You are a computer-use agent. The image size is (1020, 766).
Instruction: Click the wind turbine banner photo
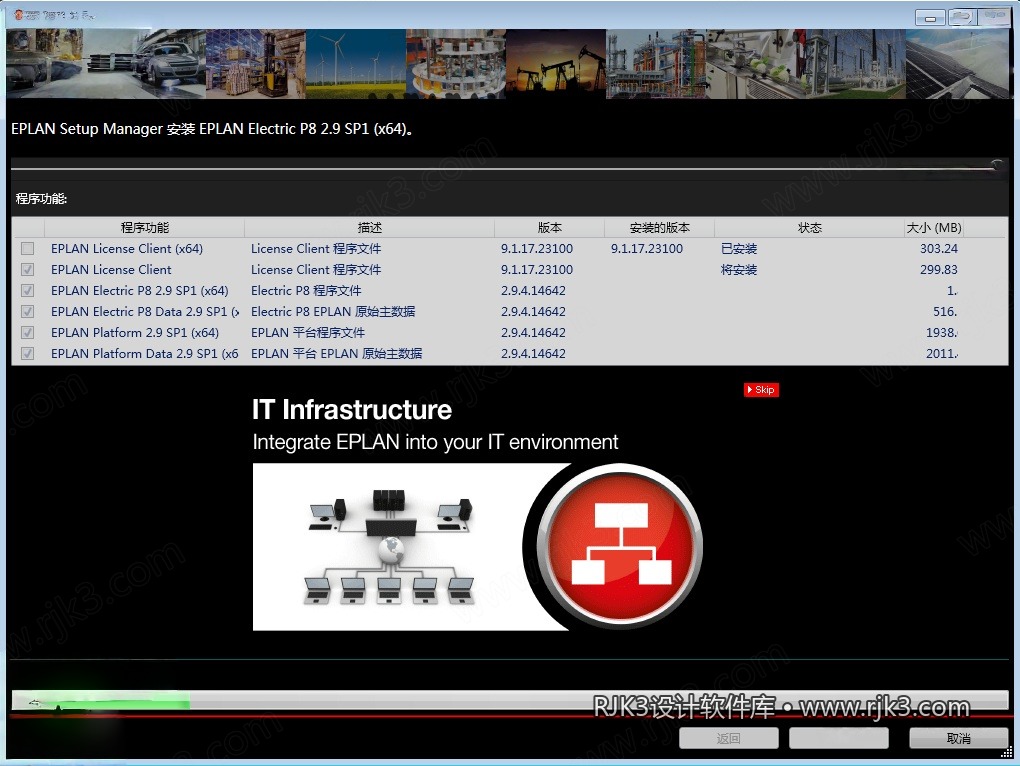coord(356,64)
